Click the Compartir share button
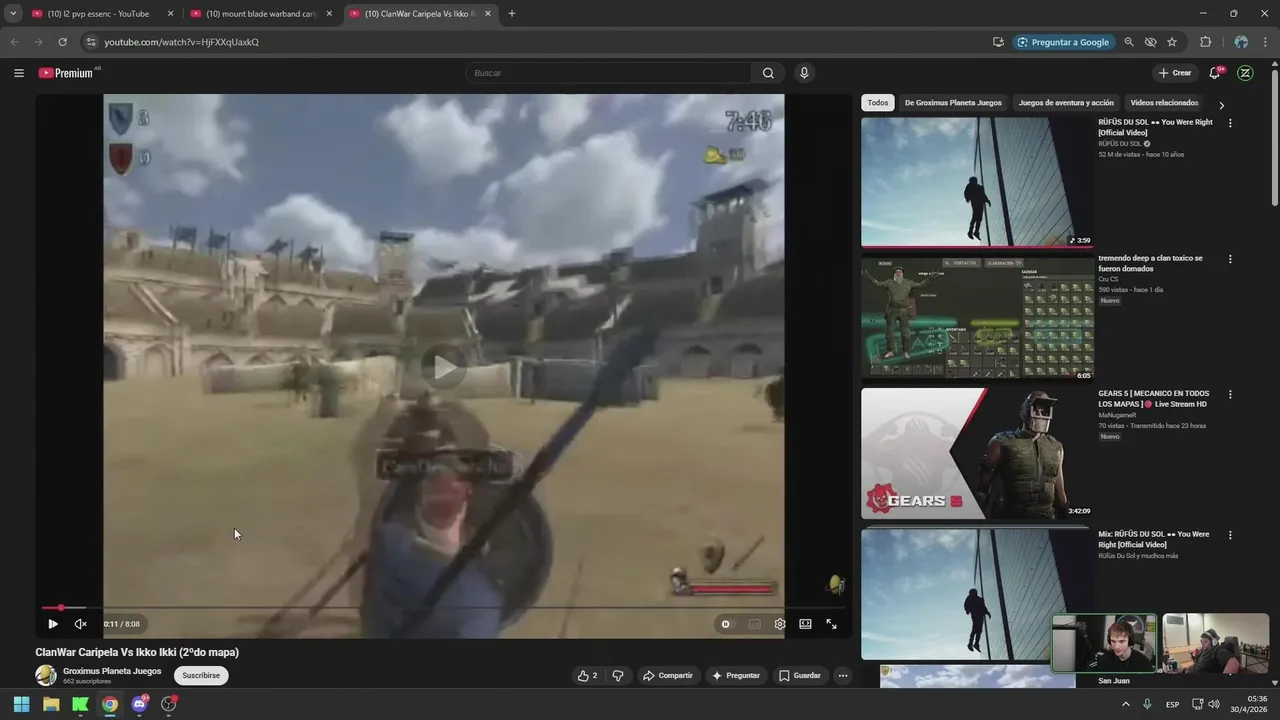This screenshot has height=720, width=1280. coord(668,676)
